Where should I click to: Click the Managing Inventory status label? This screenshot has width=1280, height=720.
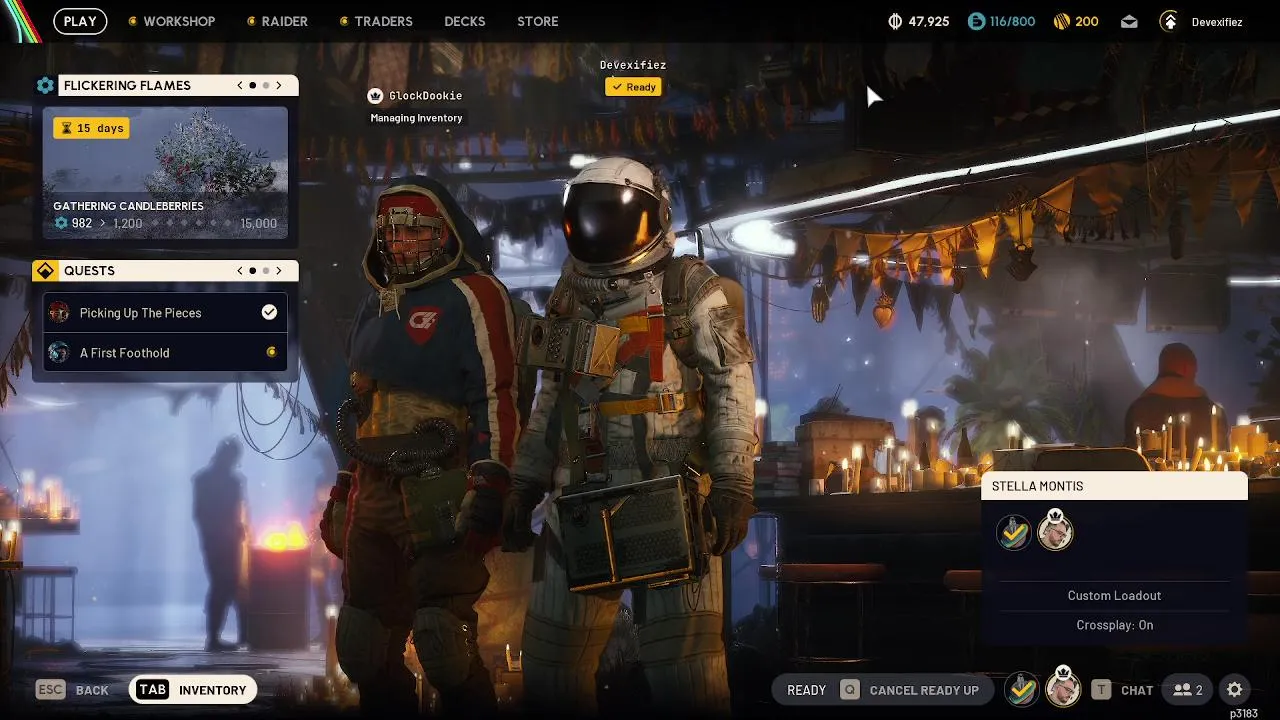416,118
